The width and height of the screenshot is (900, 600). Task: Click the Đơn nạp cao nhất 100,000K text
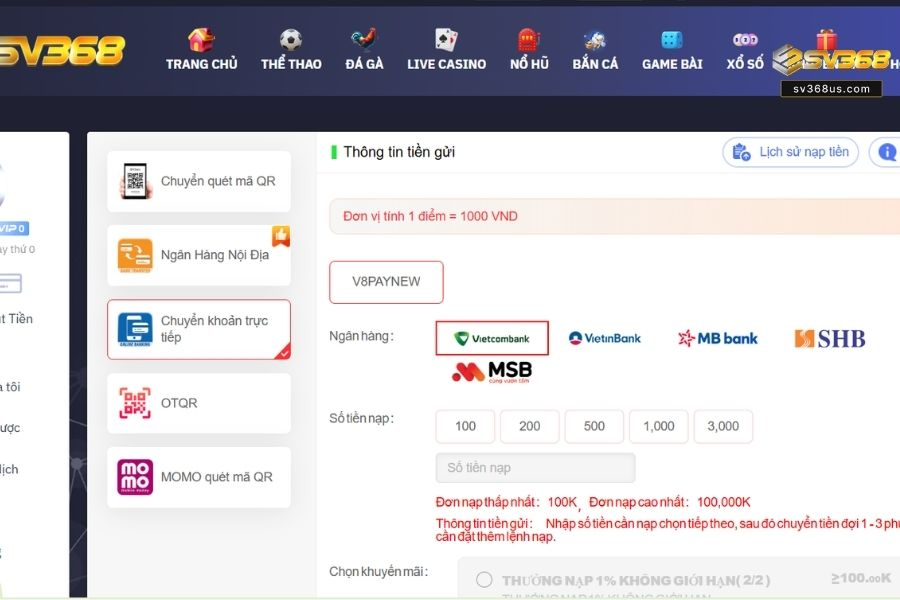(x=670, y=502)
